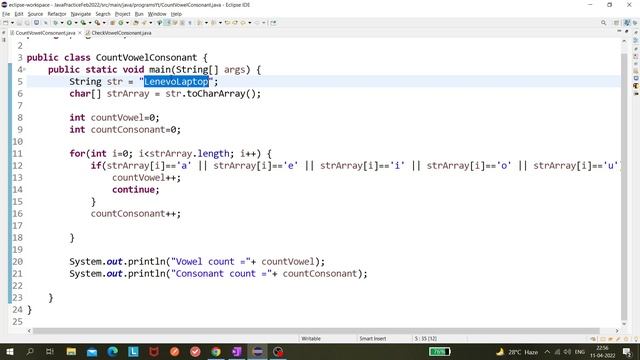Click the Coverage run toolbar icon
The image size is (640, 360).
click(x=83, y=23)
